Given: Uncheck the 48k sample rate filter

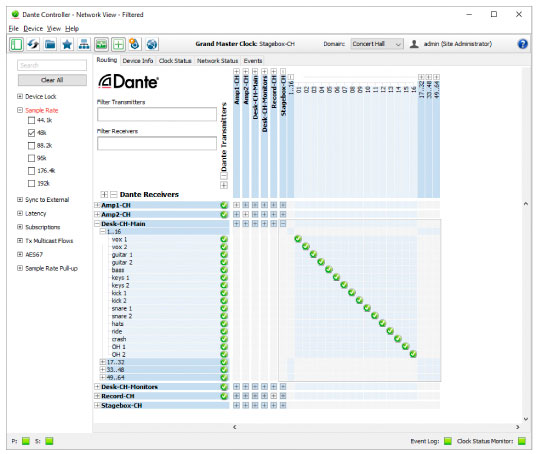Looking at the screenshot, I should tap(31, 133).
